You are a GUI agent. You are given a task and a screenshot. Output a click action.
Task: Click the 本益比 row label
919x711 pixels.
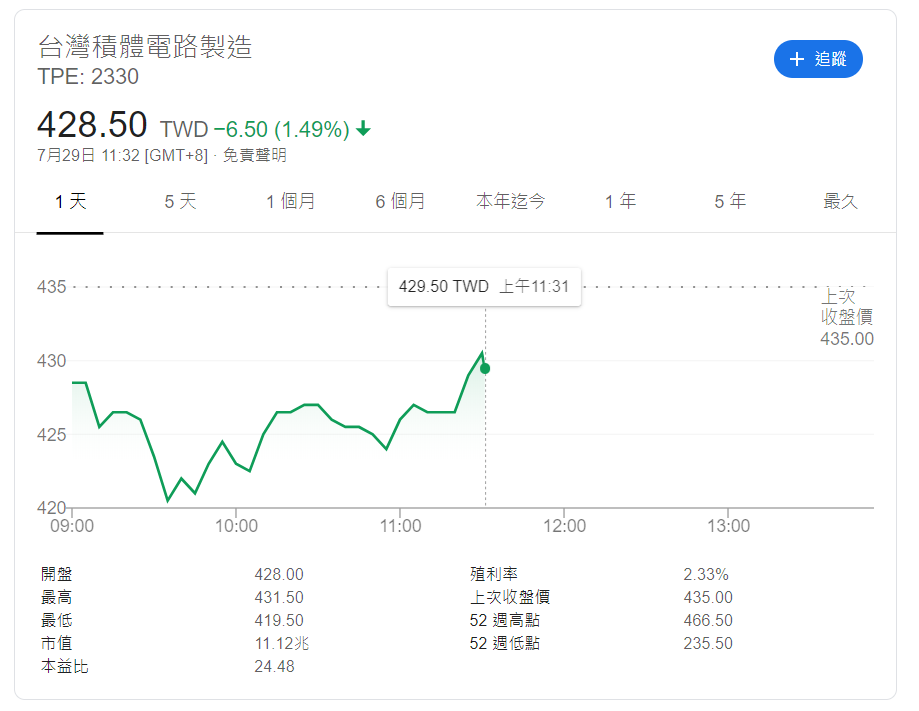[x=64, y=666]
